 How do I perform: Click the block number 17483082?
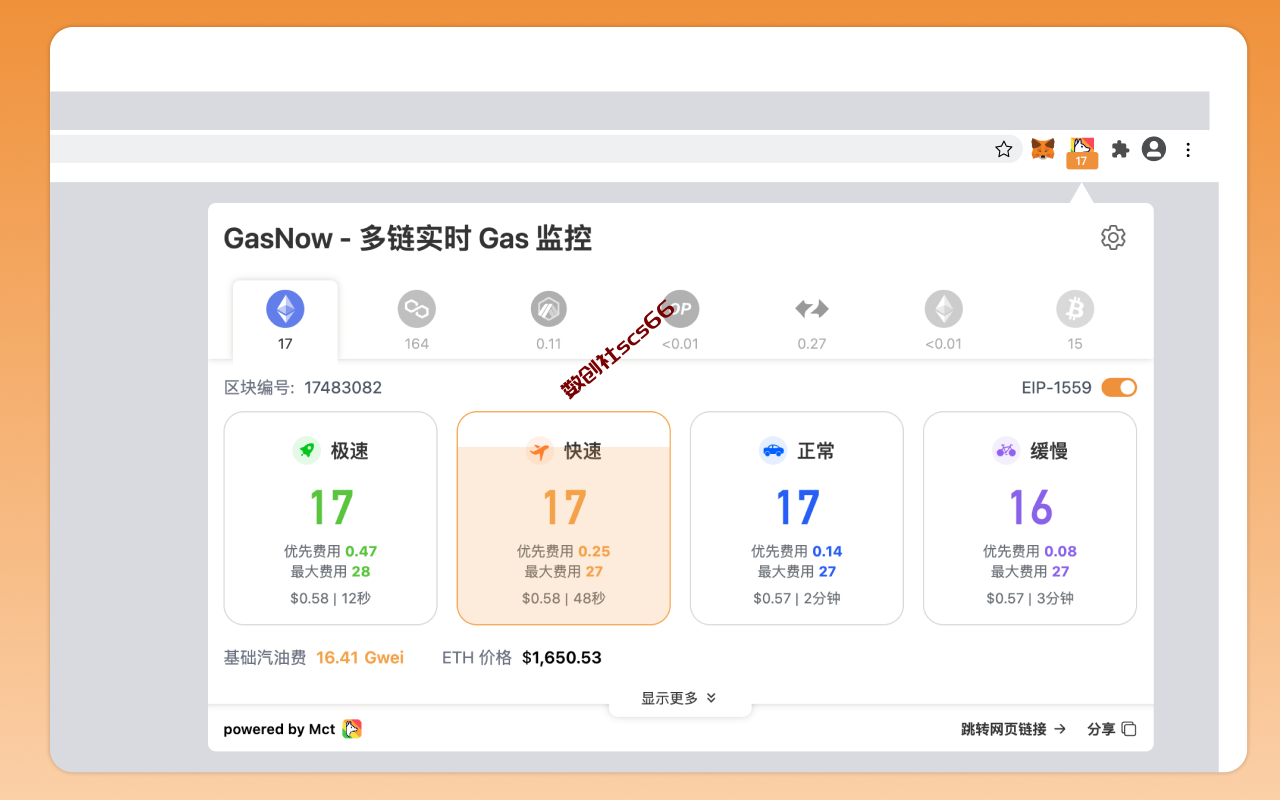[x=343, y=388]
